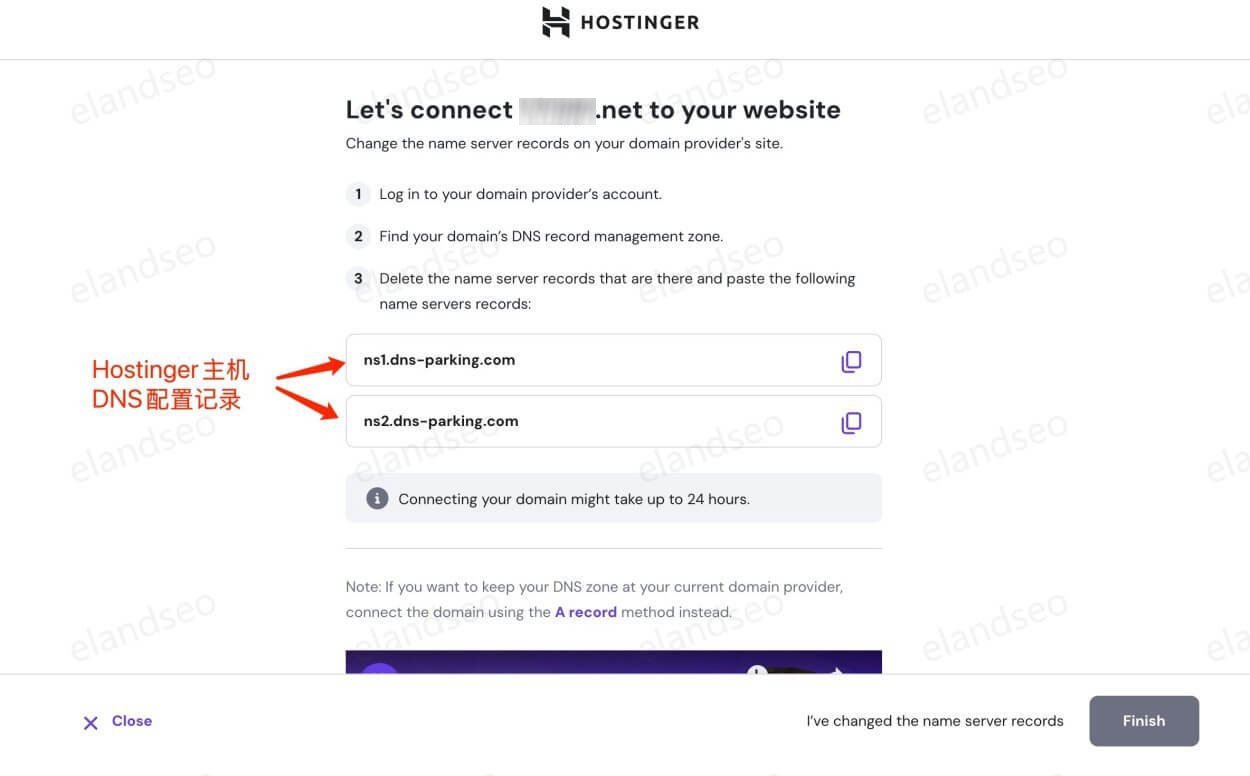The width and height of the screenshot is (1250, 776).
Task: Click the X icon beside Close
Action: [90, 722]
